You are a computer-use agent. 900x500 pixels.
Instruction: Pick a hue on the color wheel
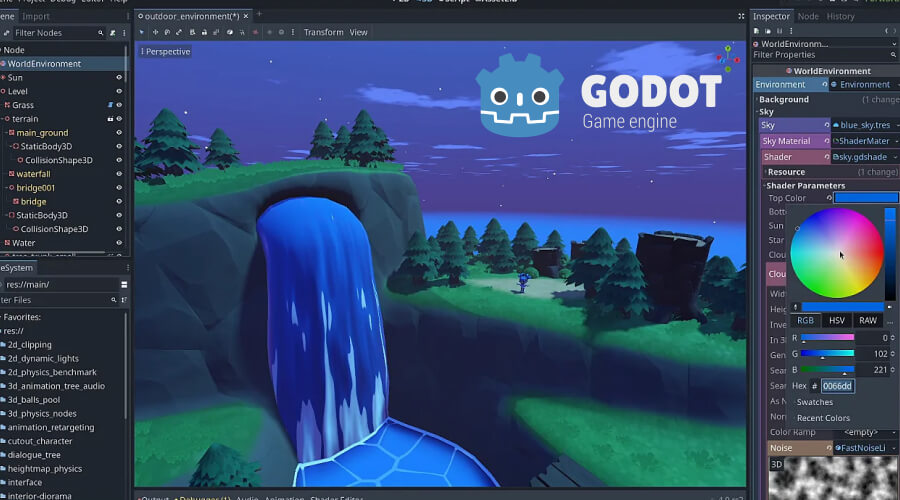click(x=837, y=253)
